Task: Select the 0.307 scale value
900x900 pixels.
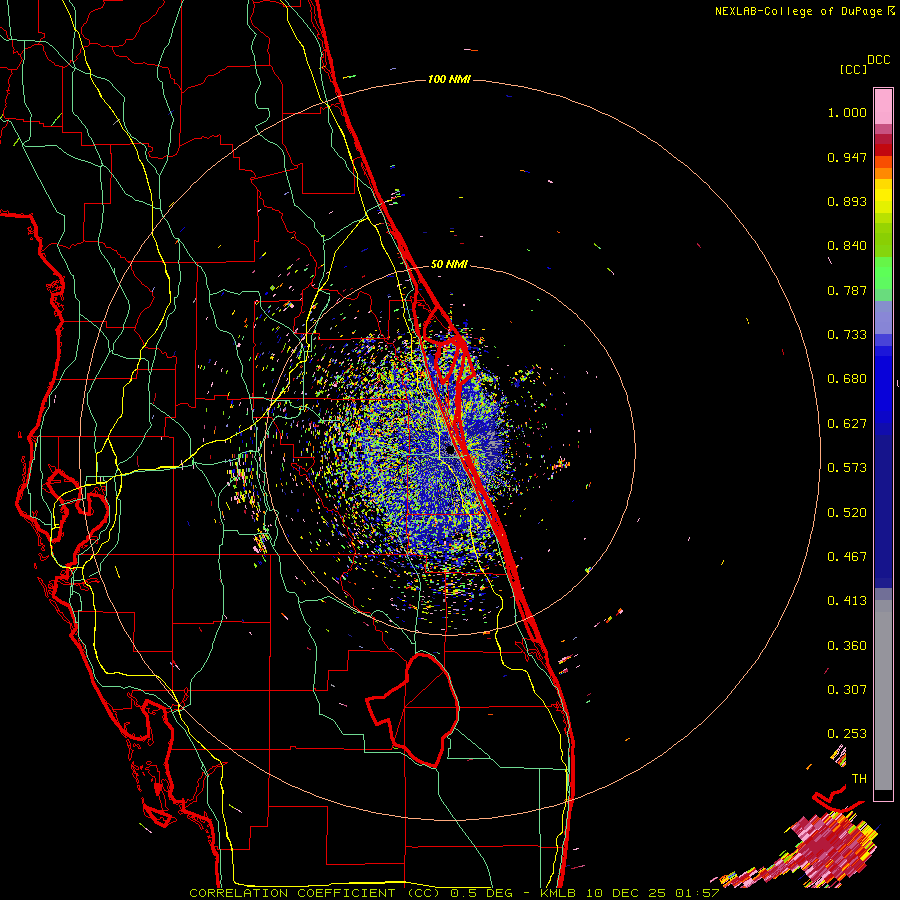Action: point(847,690)
